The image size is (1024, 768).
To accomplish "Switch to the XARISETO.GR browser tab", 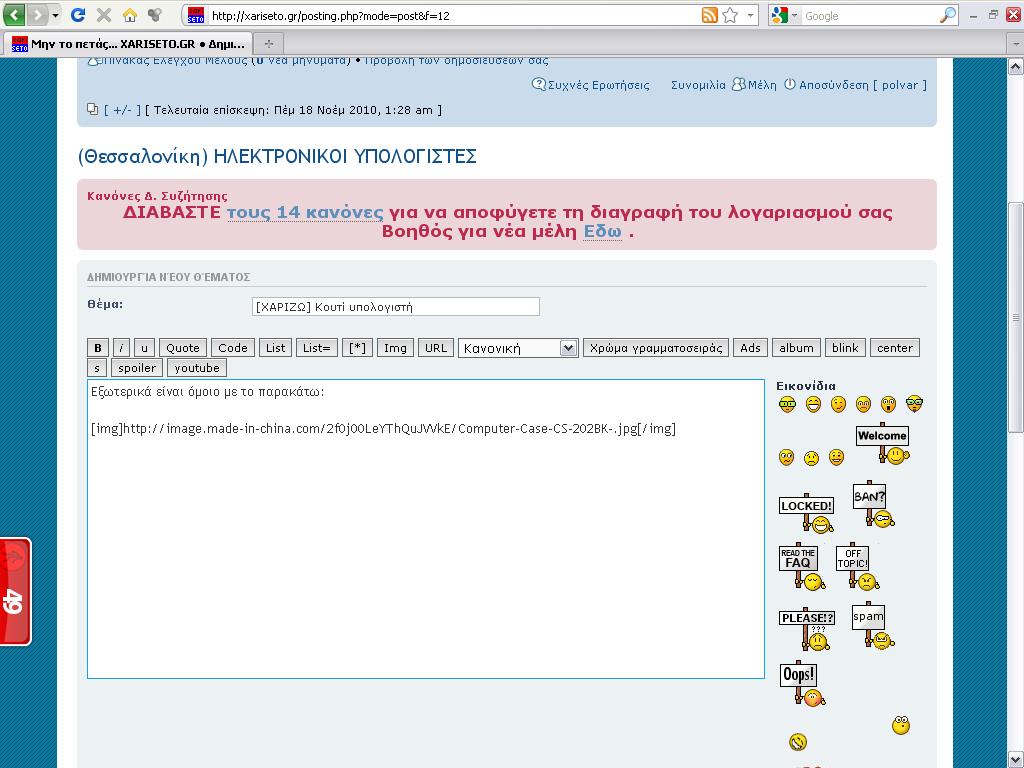I will coord(128,44).
